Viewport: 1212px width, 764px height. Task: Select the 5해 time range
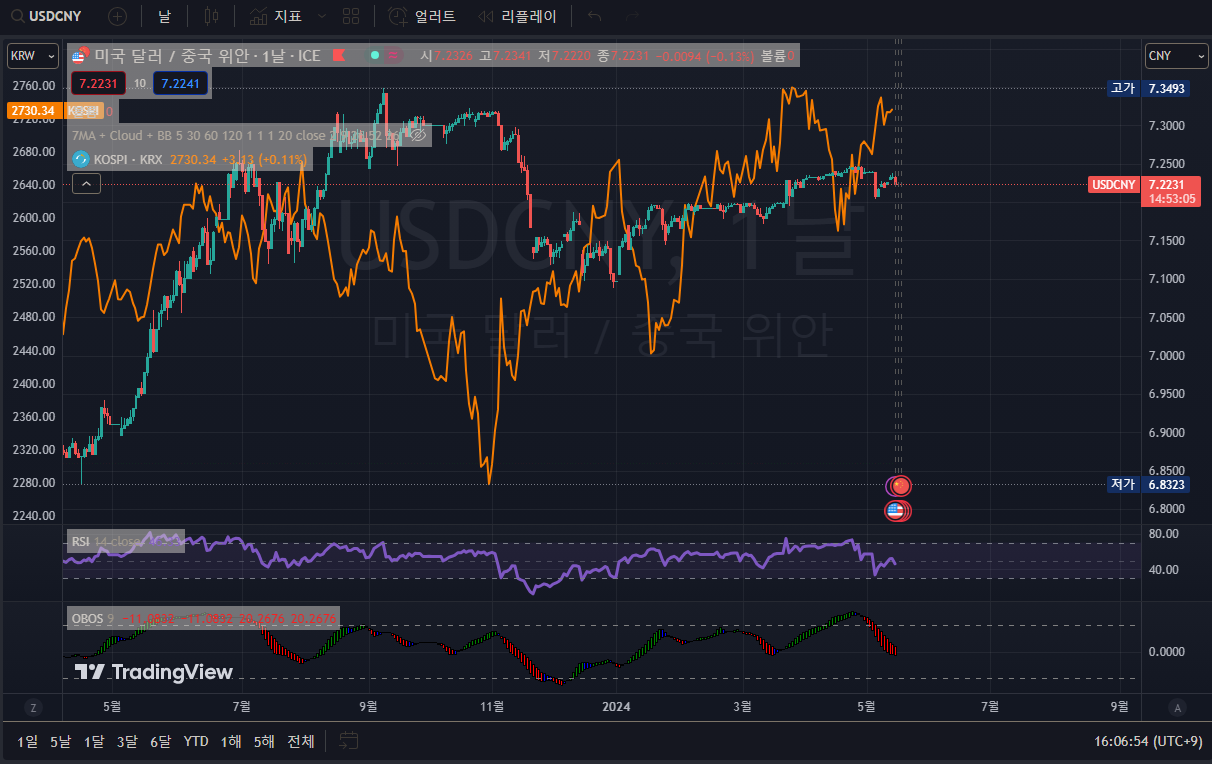click(x=264, y=741)
